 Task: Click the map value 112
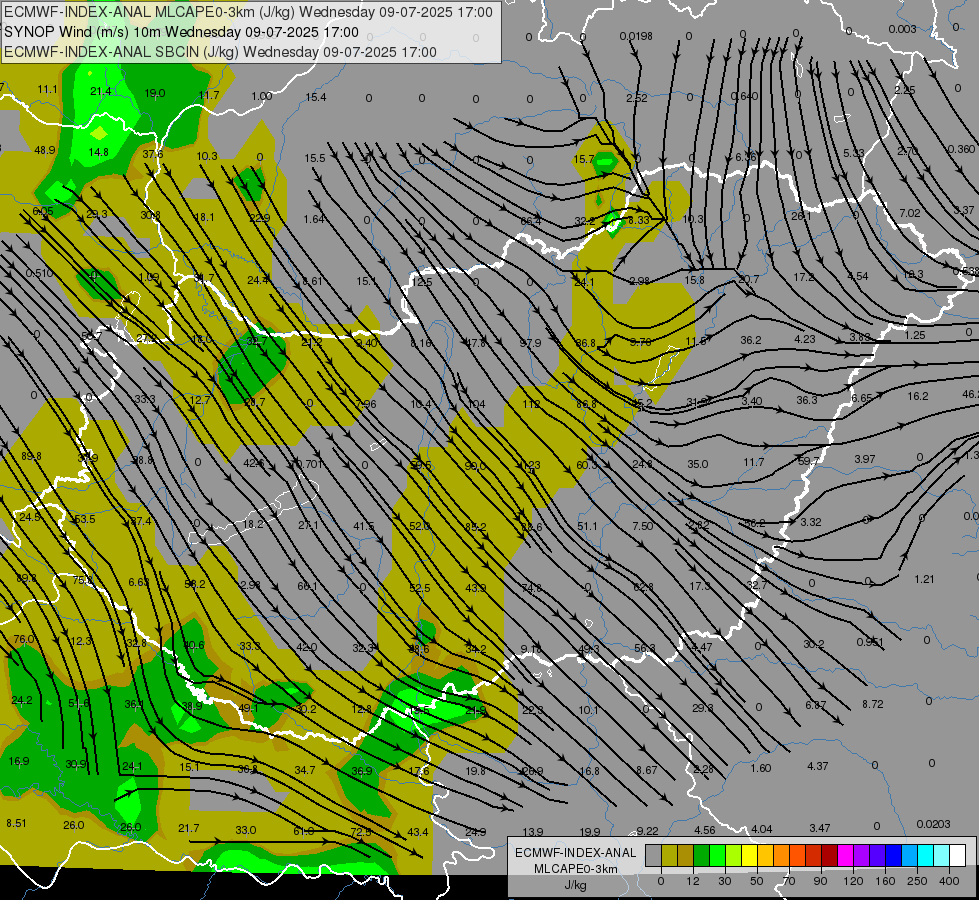click(531, 404)
